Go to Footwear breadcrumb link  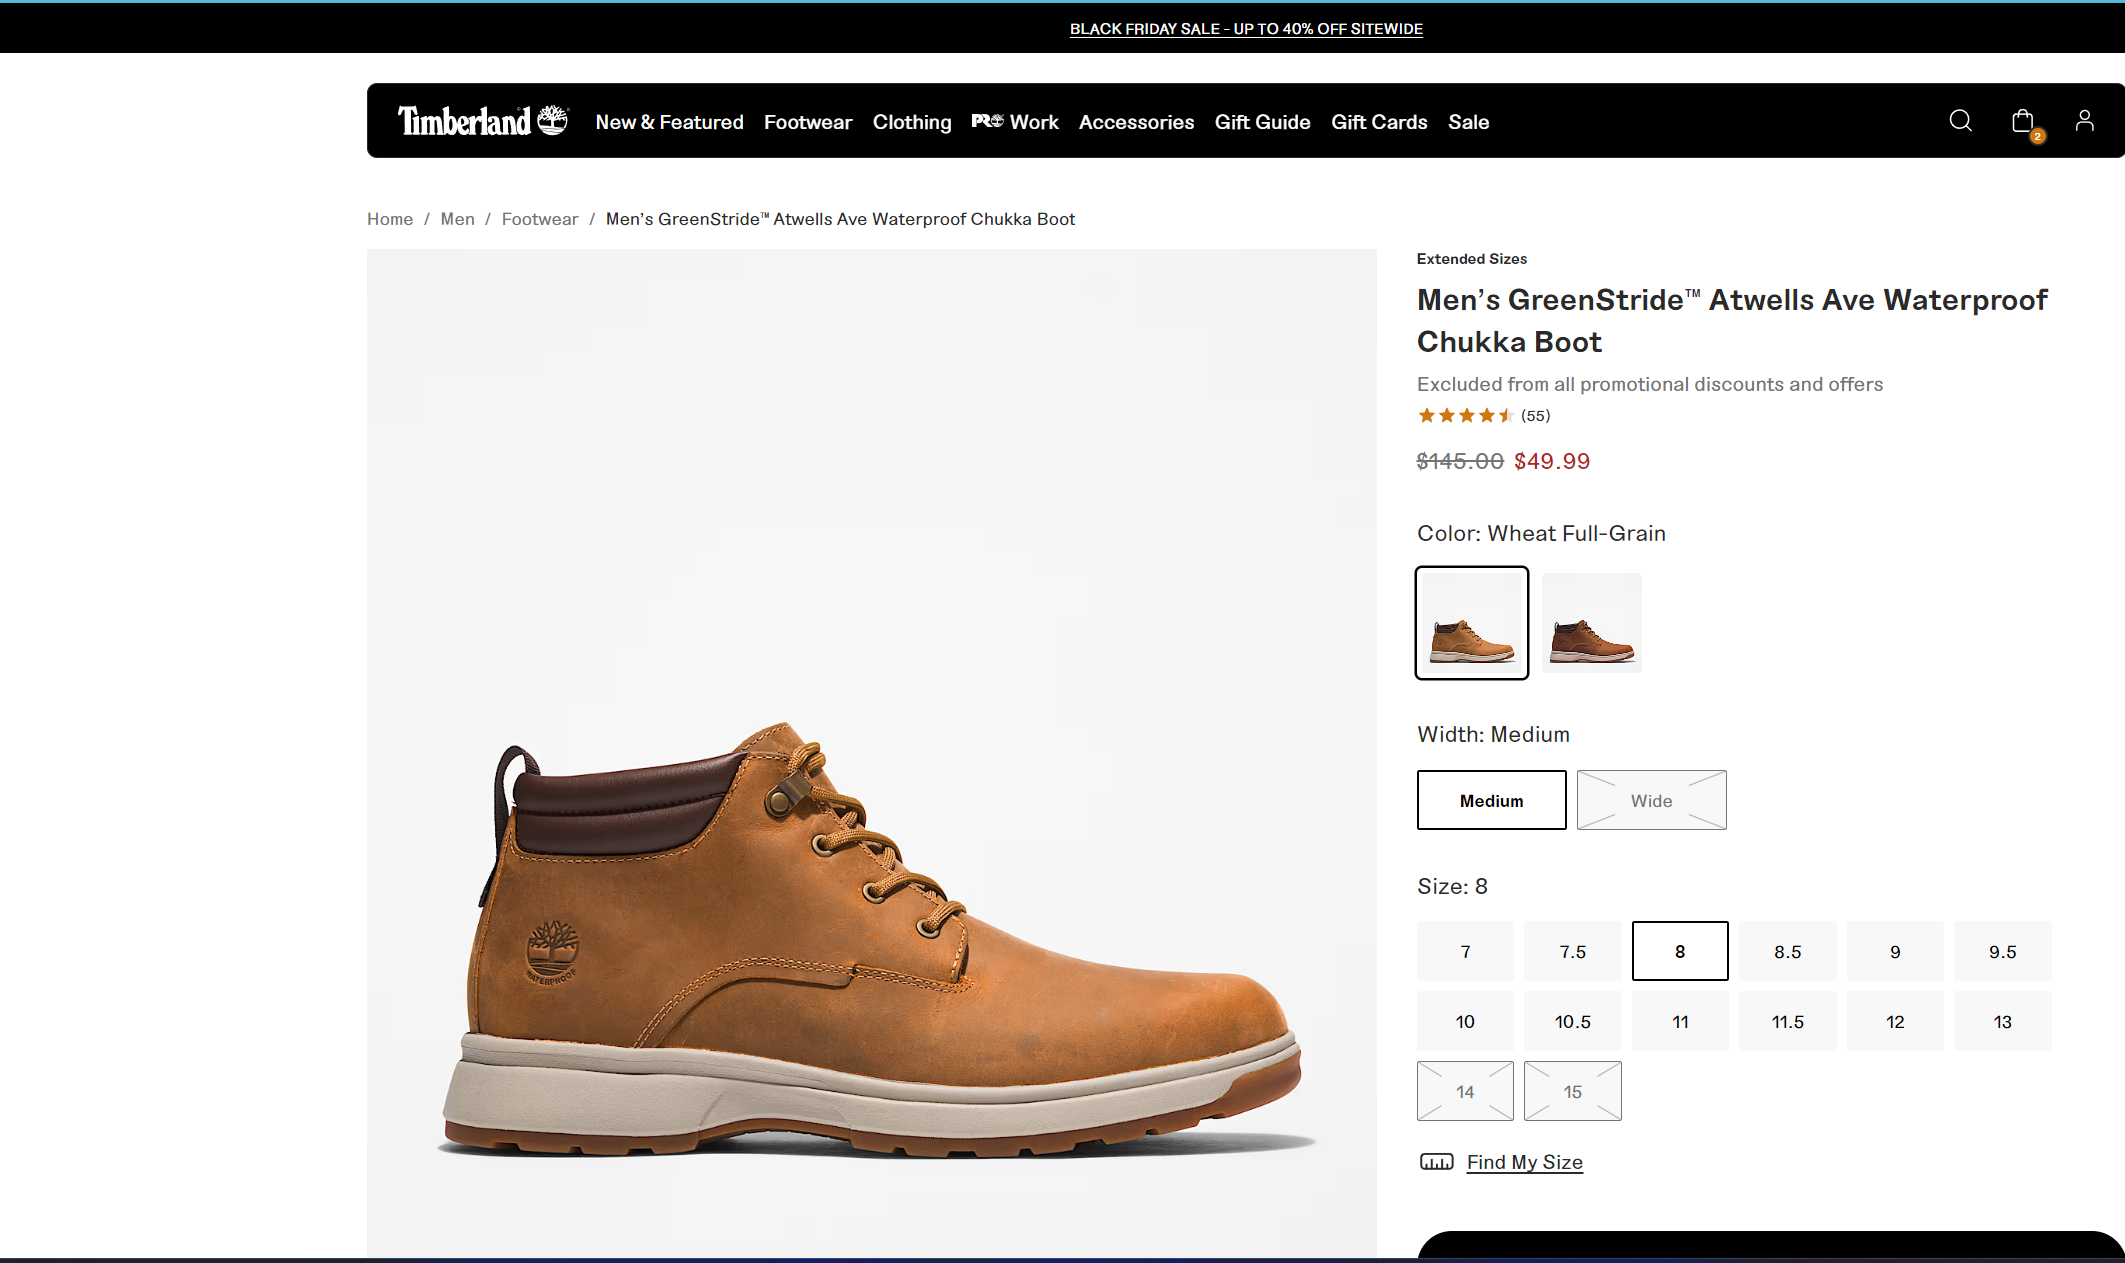coord(539,219)
